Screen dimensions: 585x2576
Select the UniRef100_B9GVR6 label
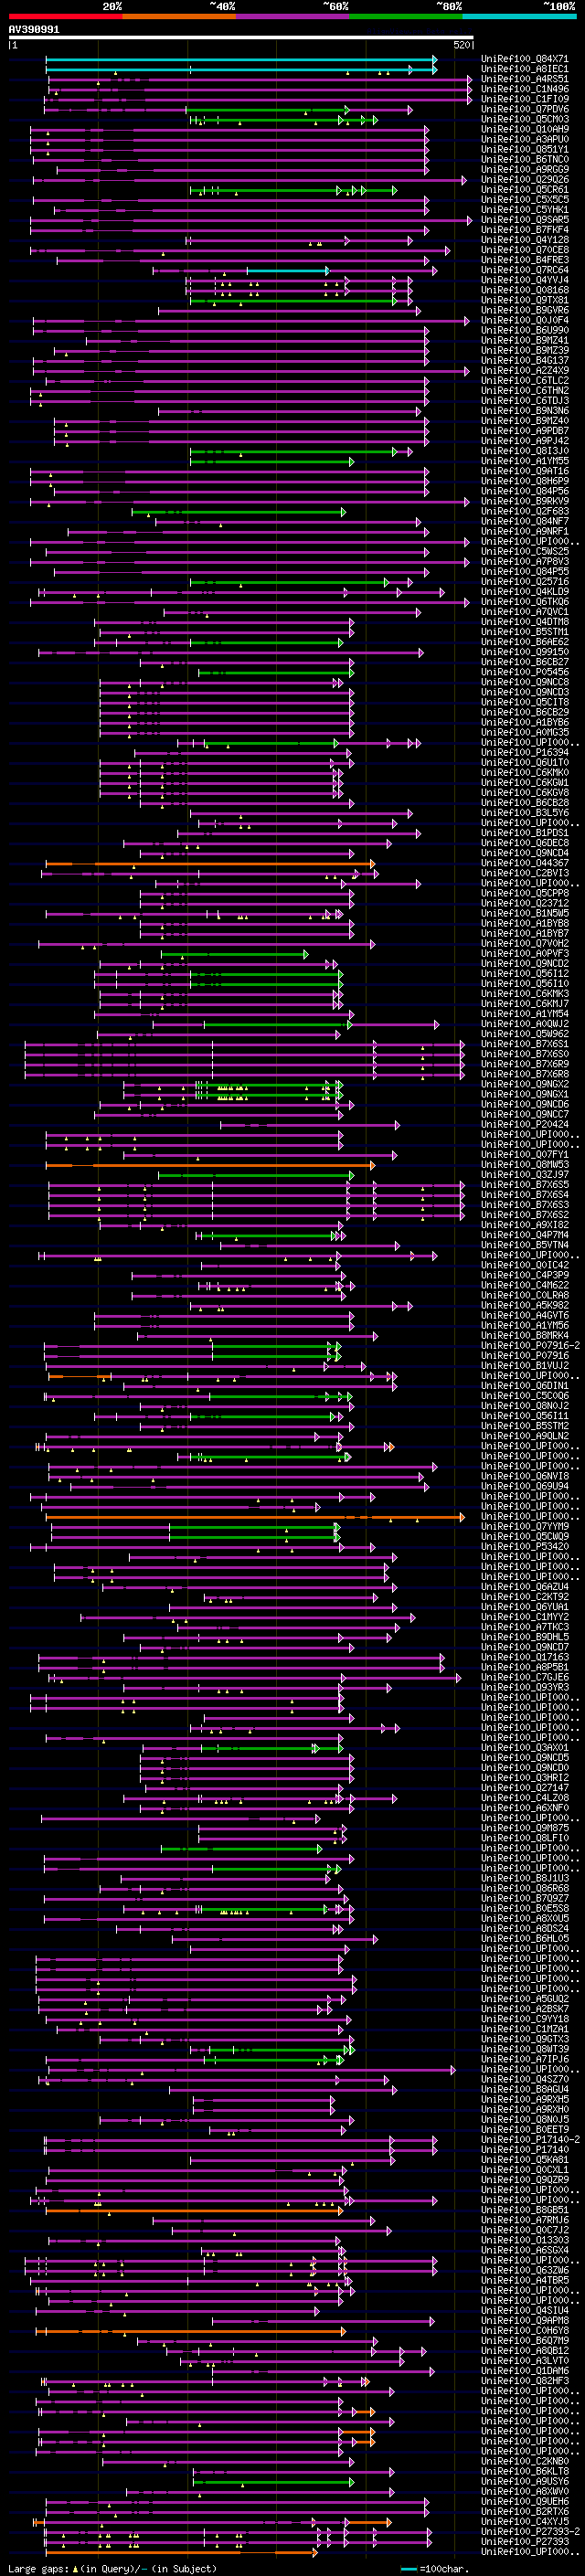click(x=524, y=310)
